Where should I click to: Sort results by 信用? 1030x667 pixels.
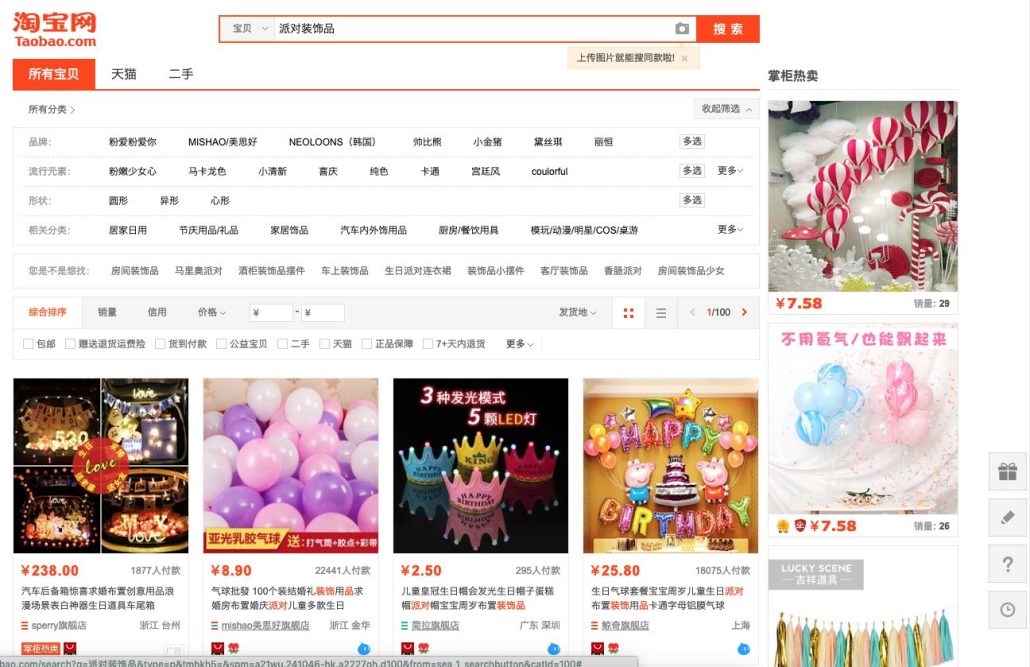pyautogui.click(x=157, y=312)
